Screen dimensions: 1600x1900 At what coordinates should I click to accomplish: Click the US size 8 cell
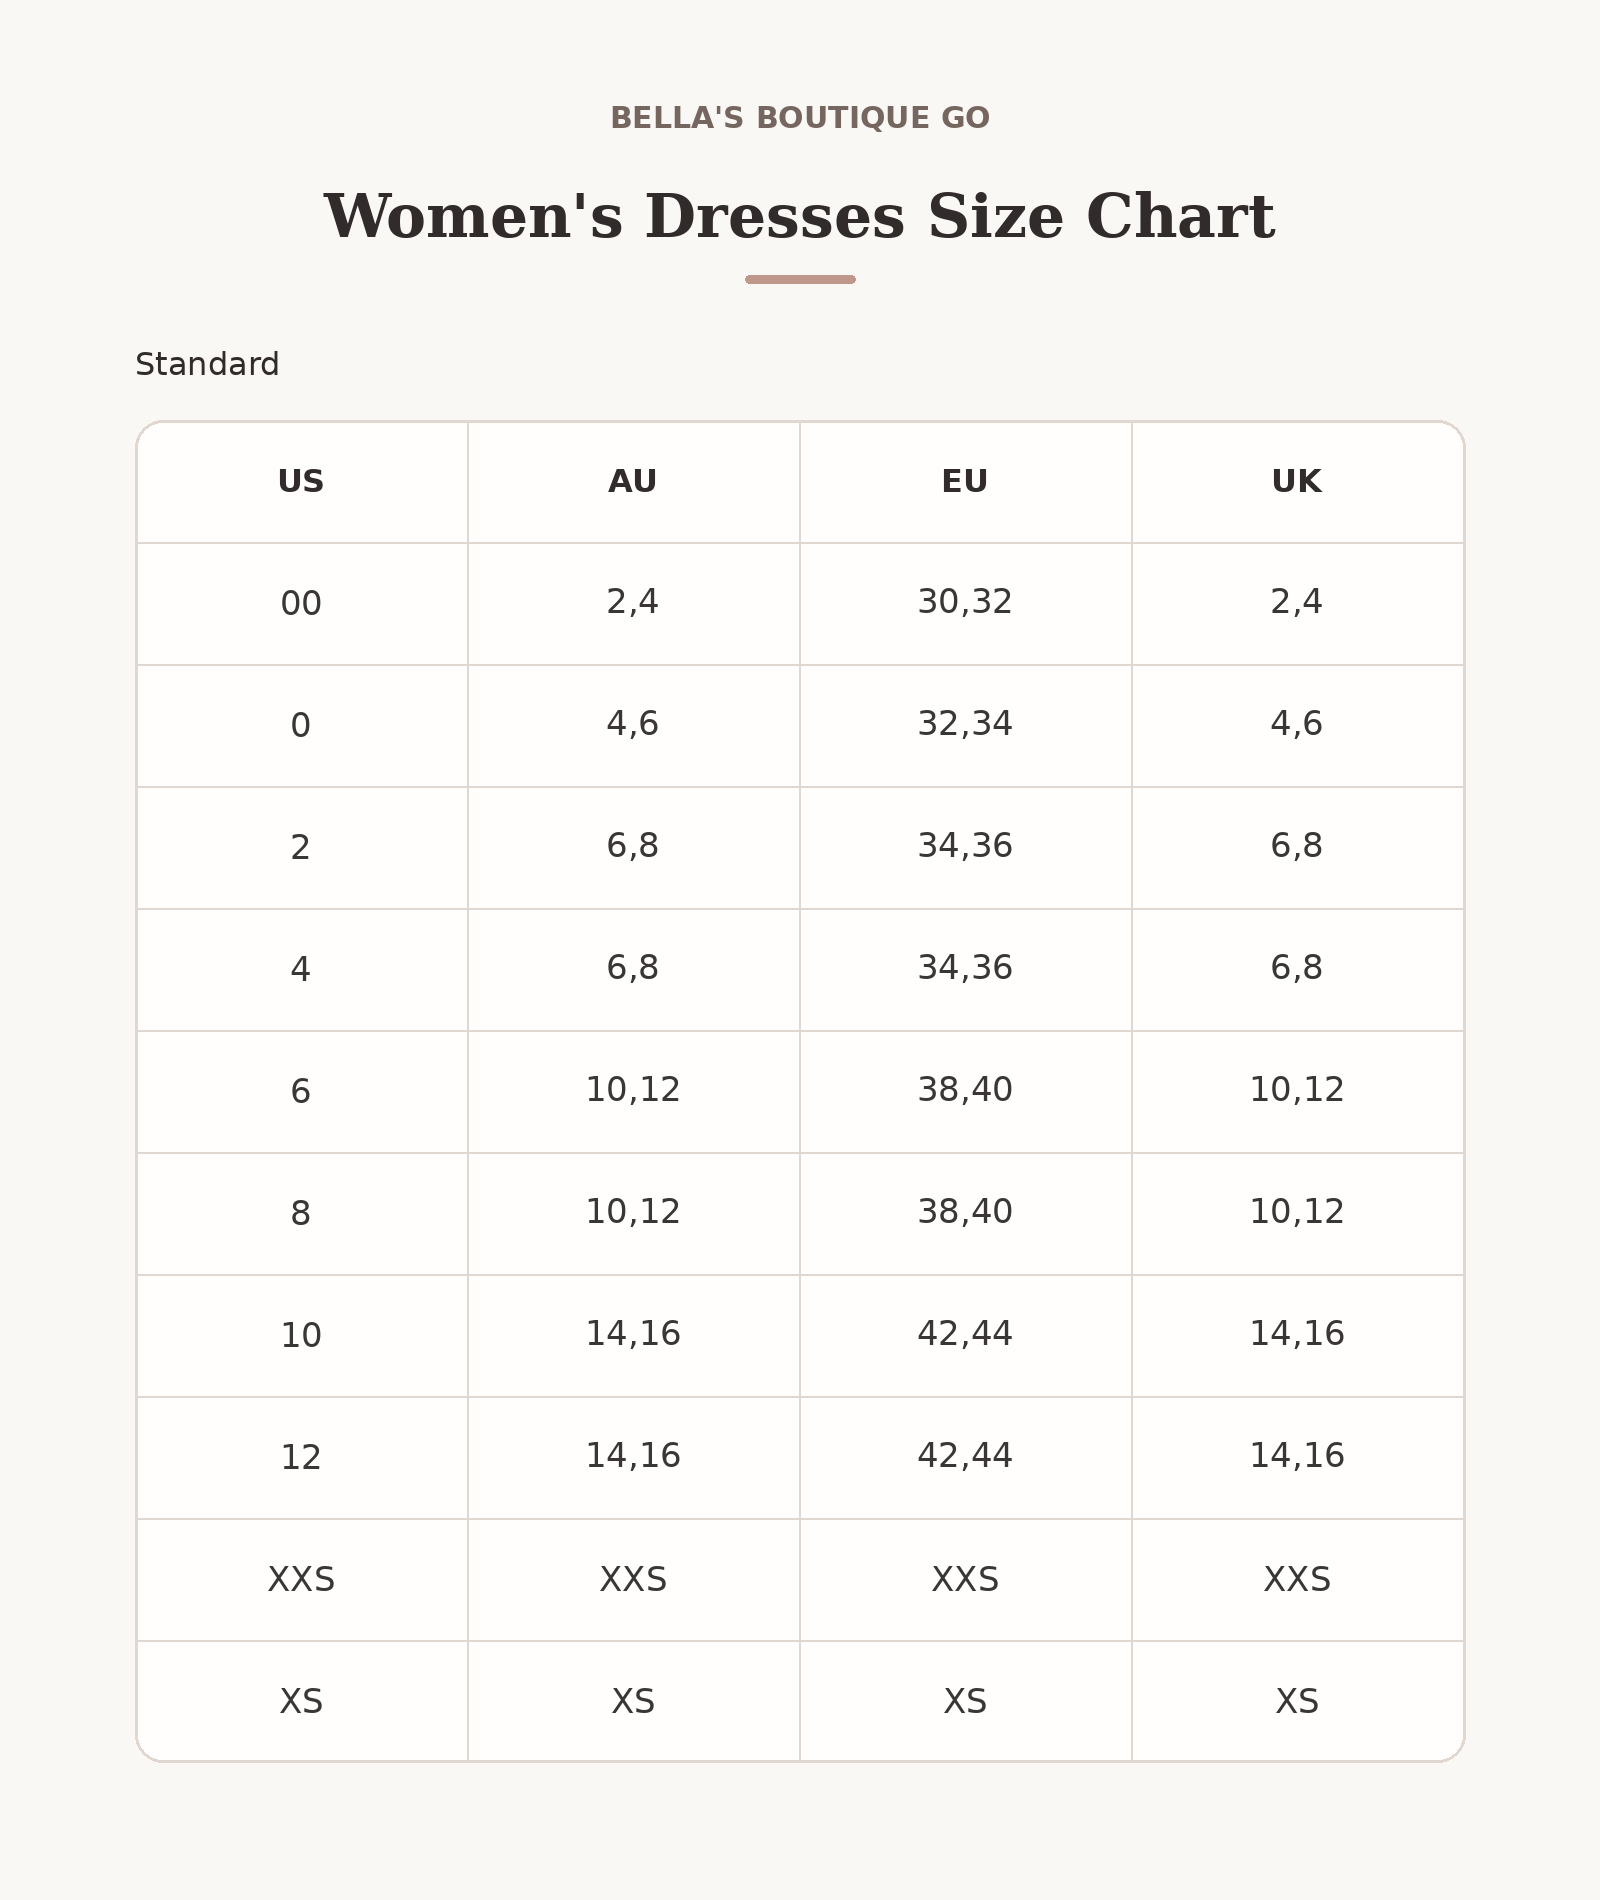(x=301, y=1214)
